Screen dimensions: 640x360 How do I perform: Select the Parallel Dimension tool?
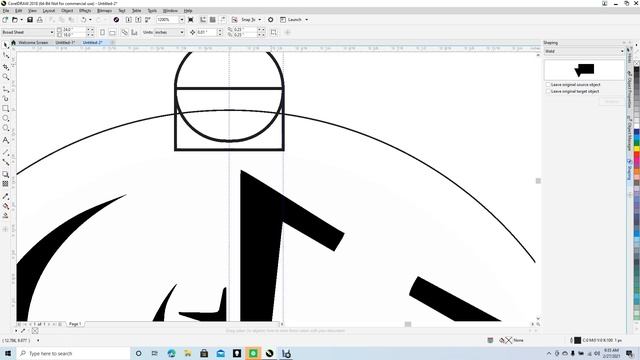[6, 152]
